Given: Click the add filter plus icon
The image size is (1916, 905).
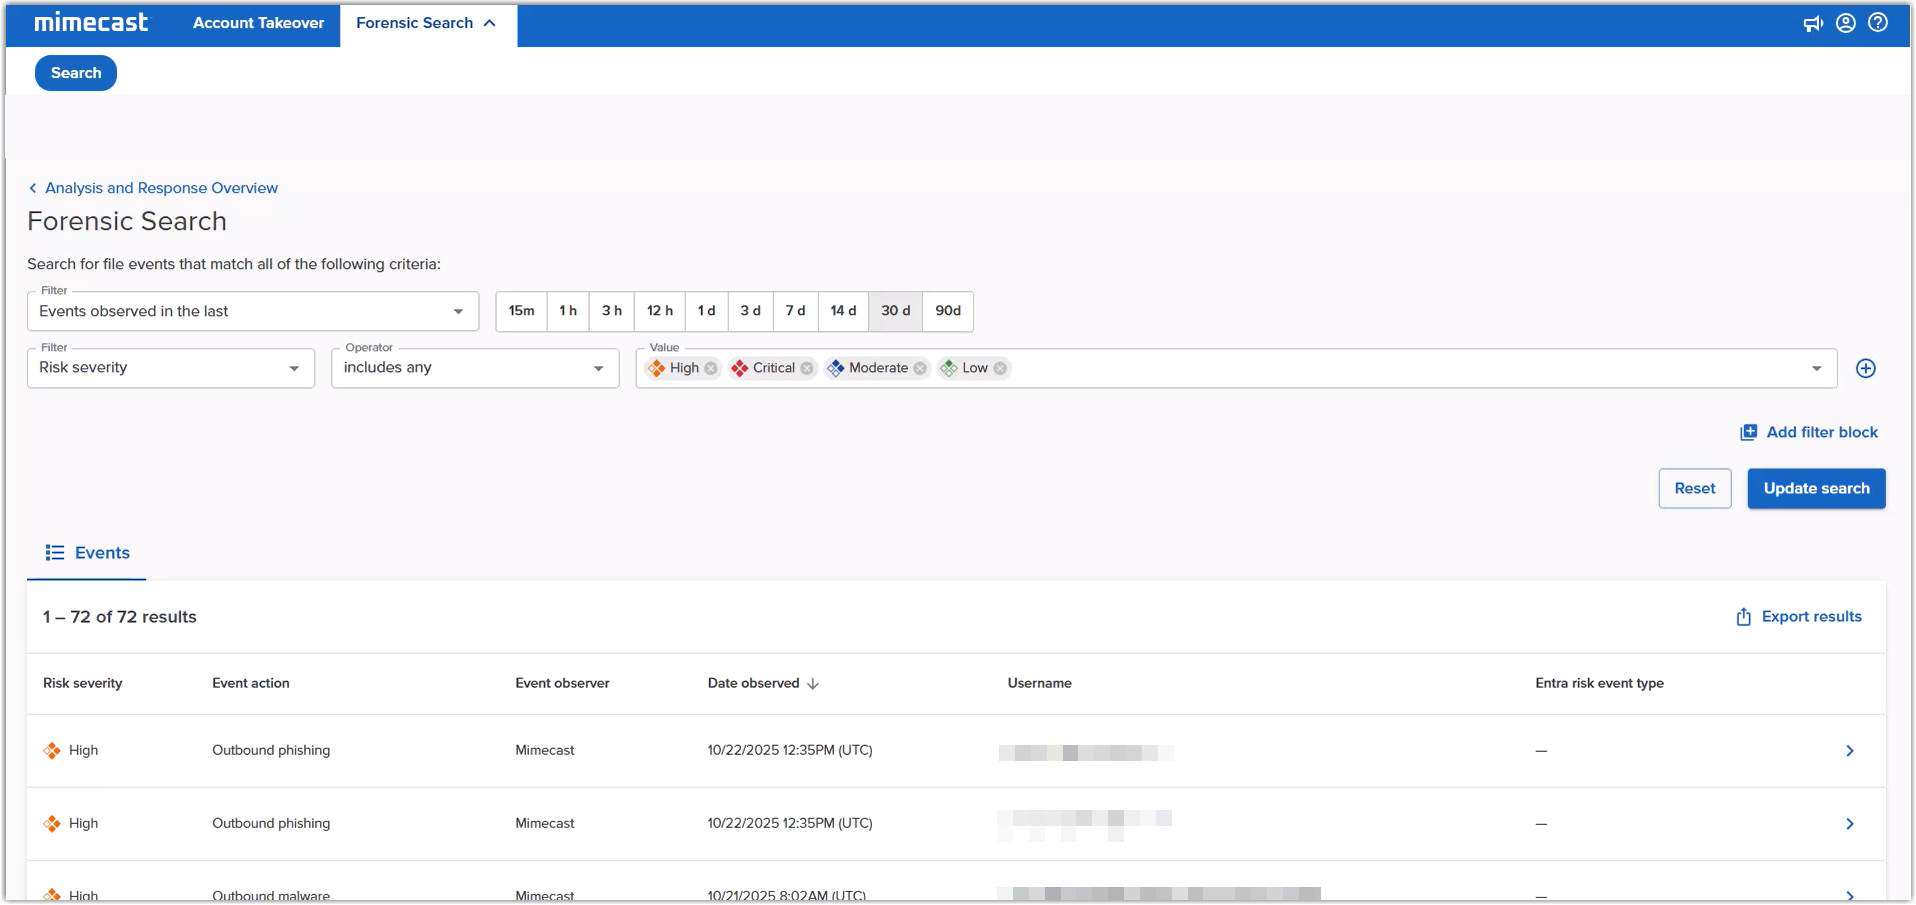Looking at the screenshot, I should [x=1865, y=368].
